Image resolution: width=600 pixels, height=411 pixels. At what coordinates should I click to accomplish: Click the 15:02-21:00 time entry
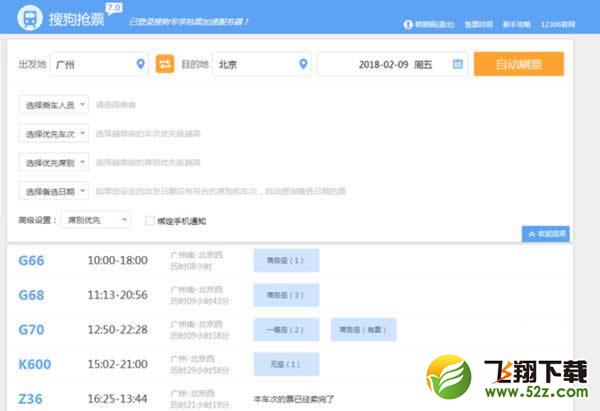117,364
